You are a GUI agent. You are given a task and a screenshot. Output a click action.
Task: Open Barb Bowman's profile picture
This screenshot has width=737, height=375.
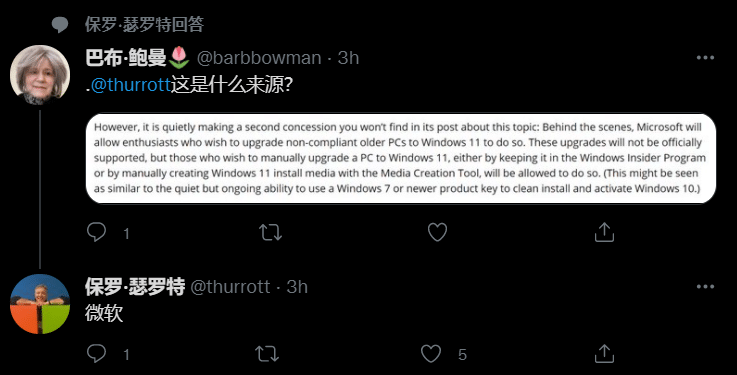tap(40, 75)
